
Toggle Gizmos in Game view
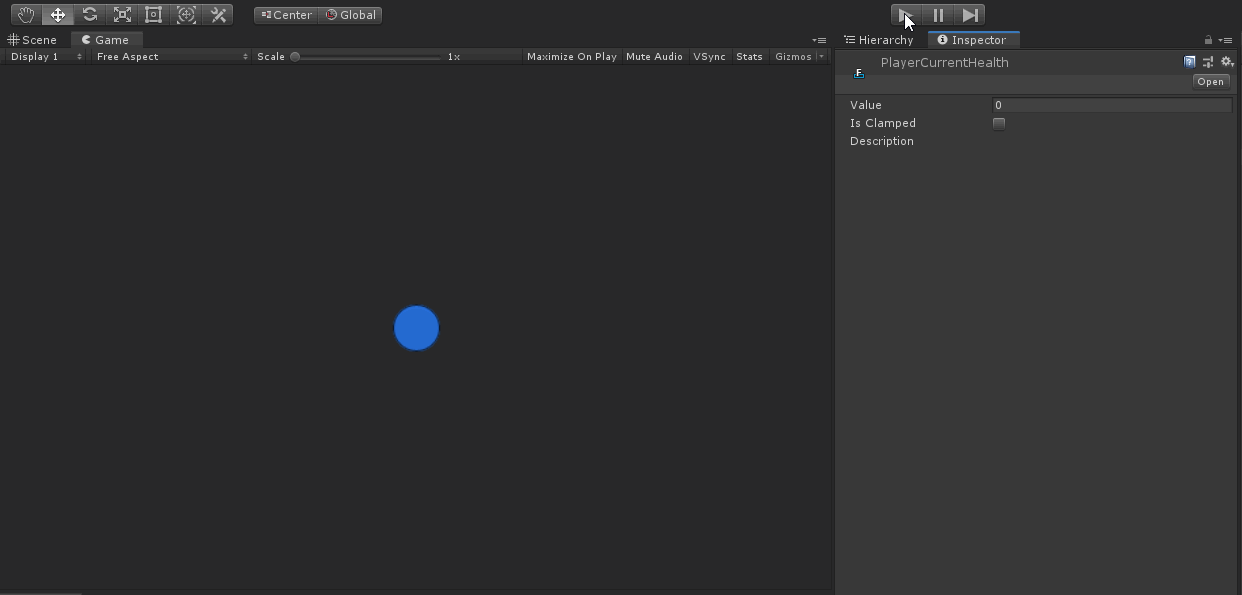click(793, 57)
